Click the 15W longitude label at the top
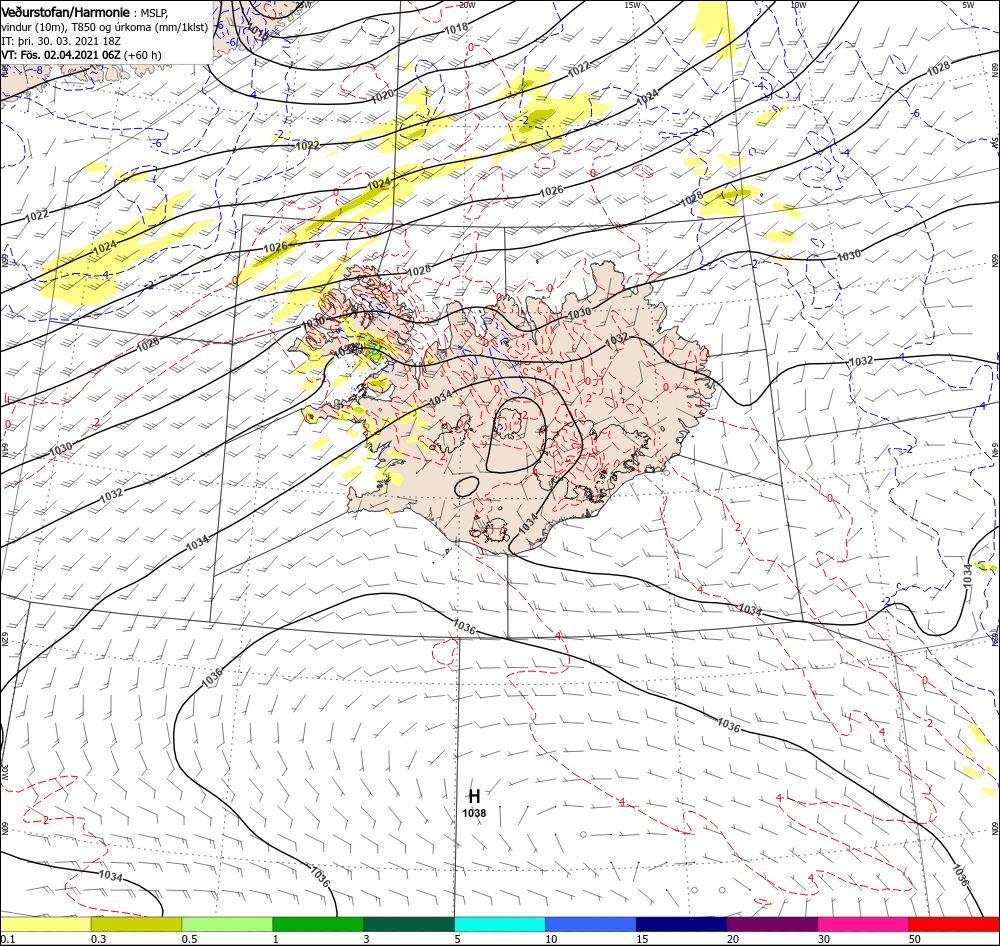Viewport: 1000px width, 946px height. (x=633, y=5)
